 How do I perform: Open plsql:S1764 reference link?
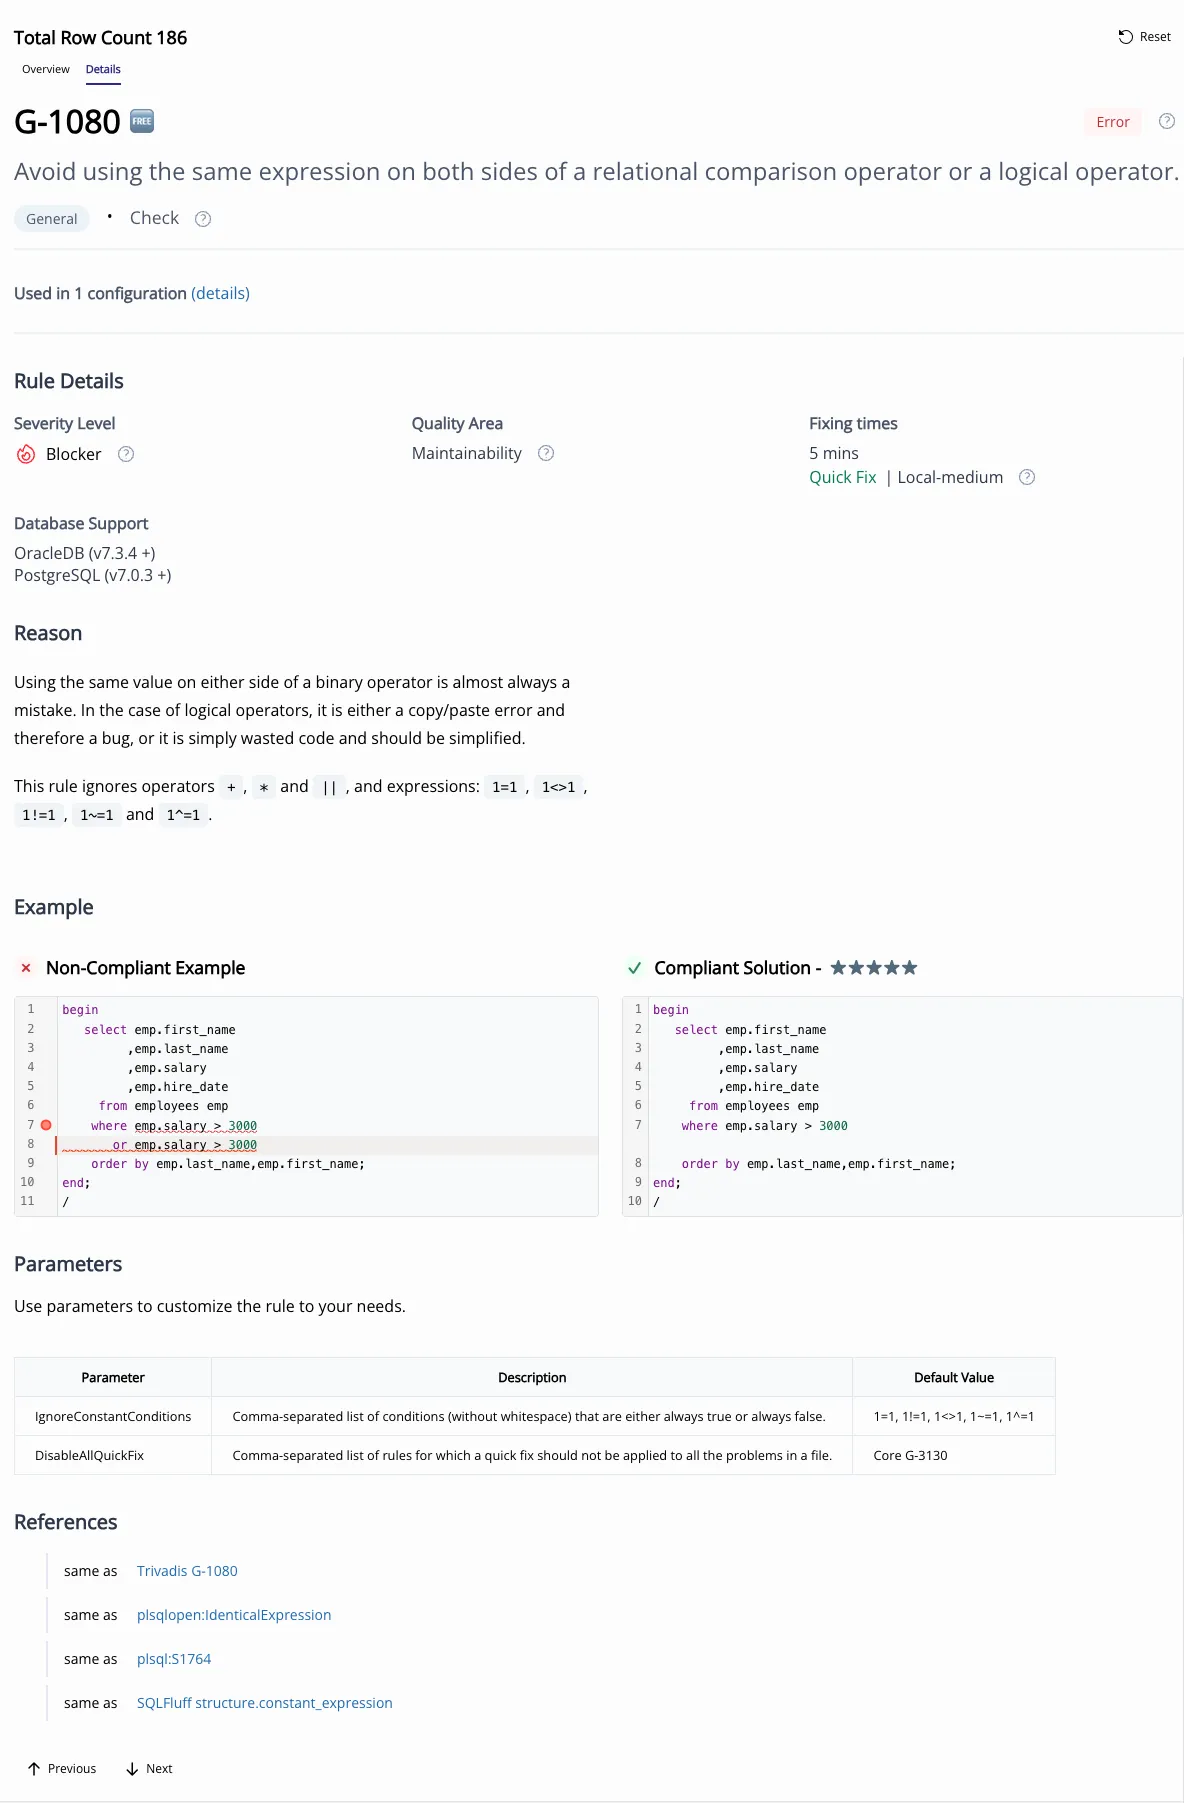click(174, 1659)
